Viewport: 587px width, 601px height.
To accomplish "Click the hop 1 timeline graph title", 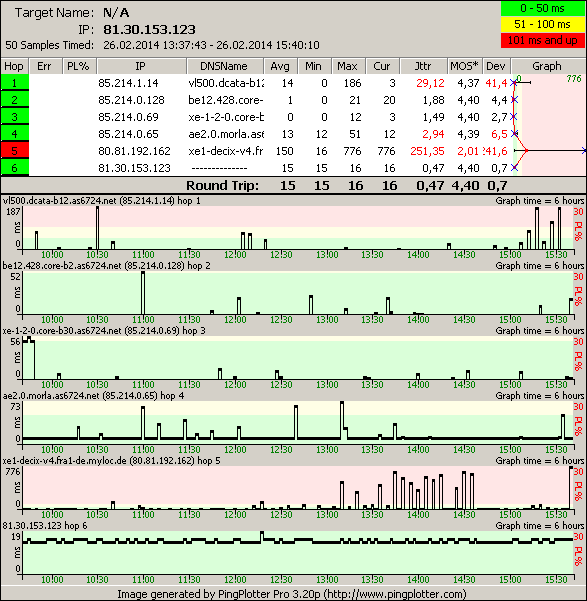I will (x=102, y=201).
